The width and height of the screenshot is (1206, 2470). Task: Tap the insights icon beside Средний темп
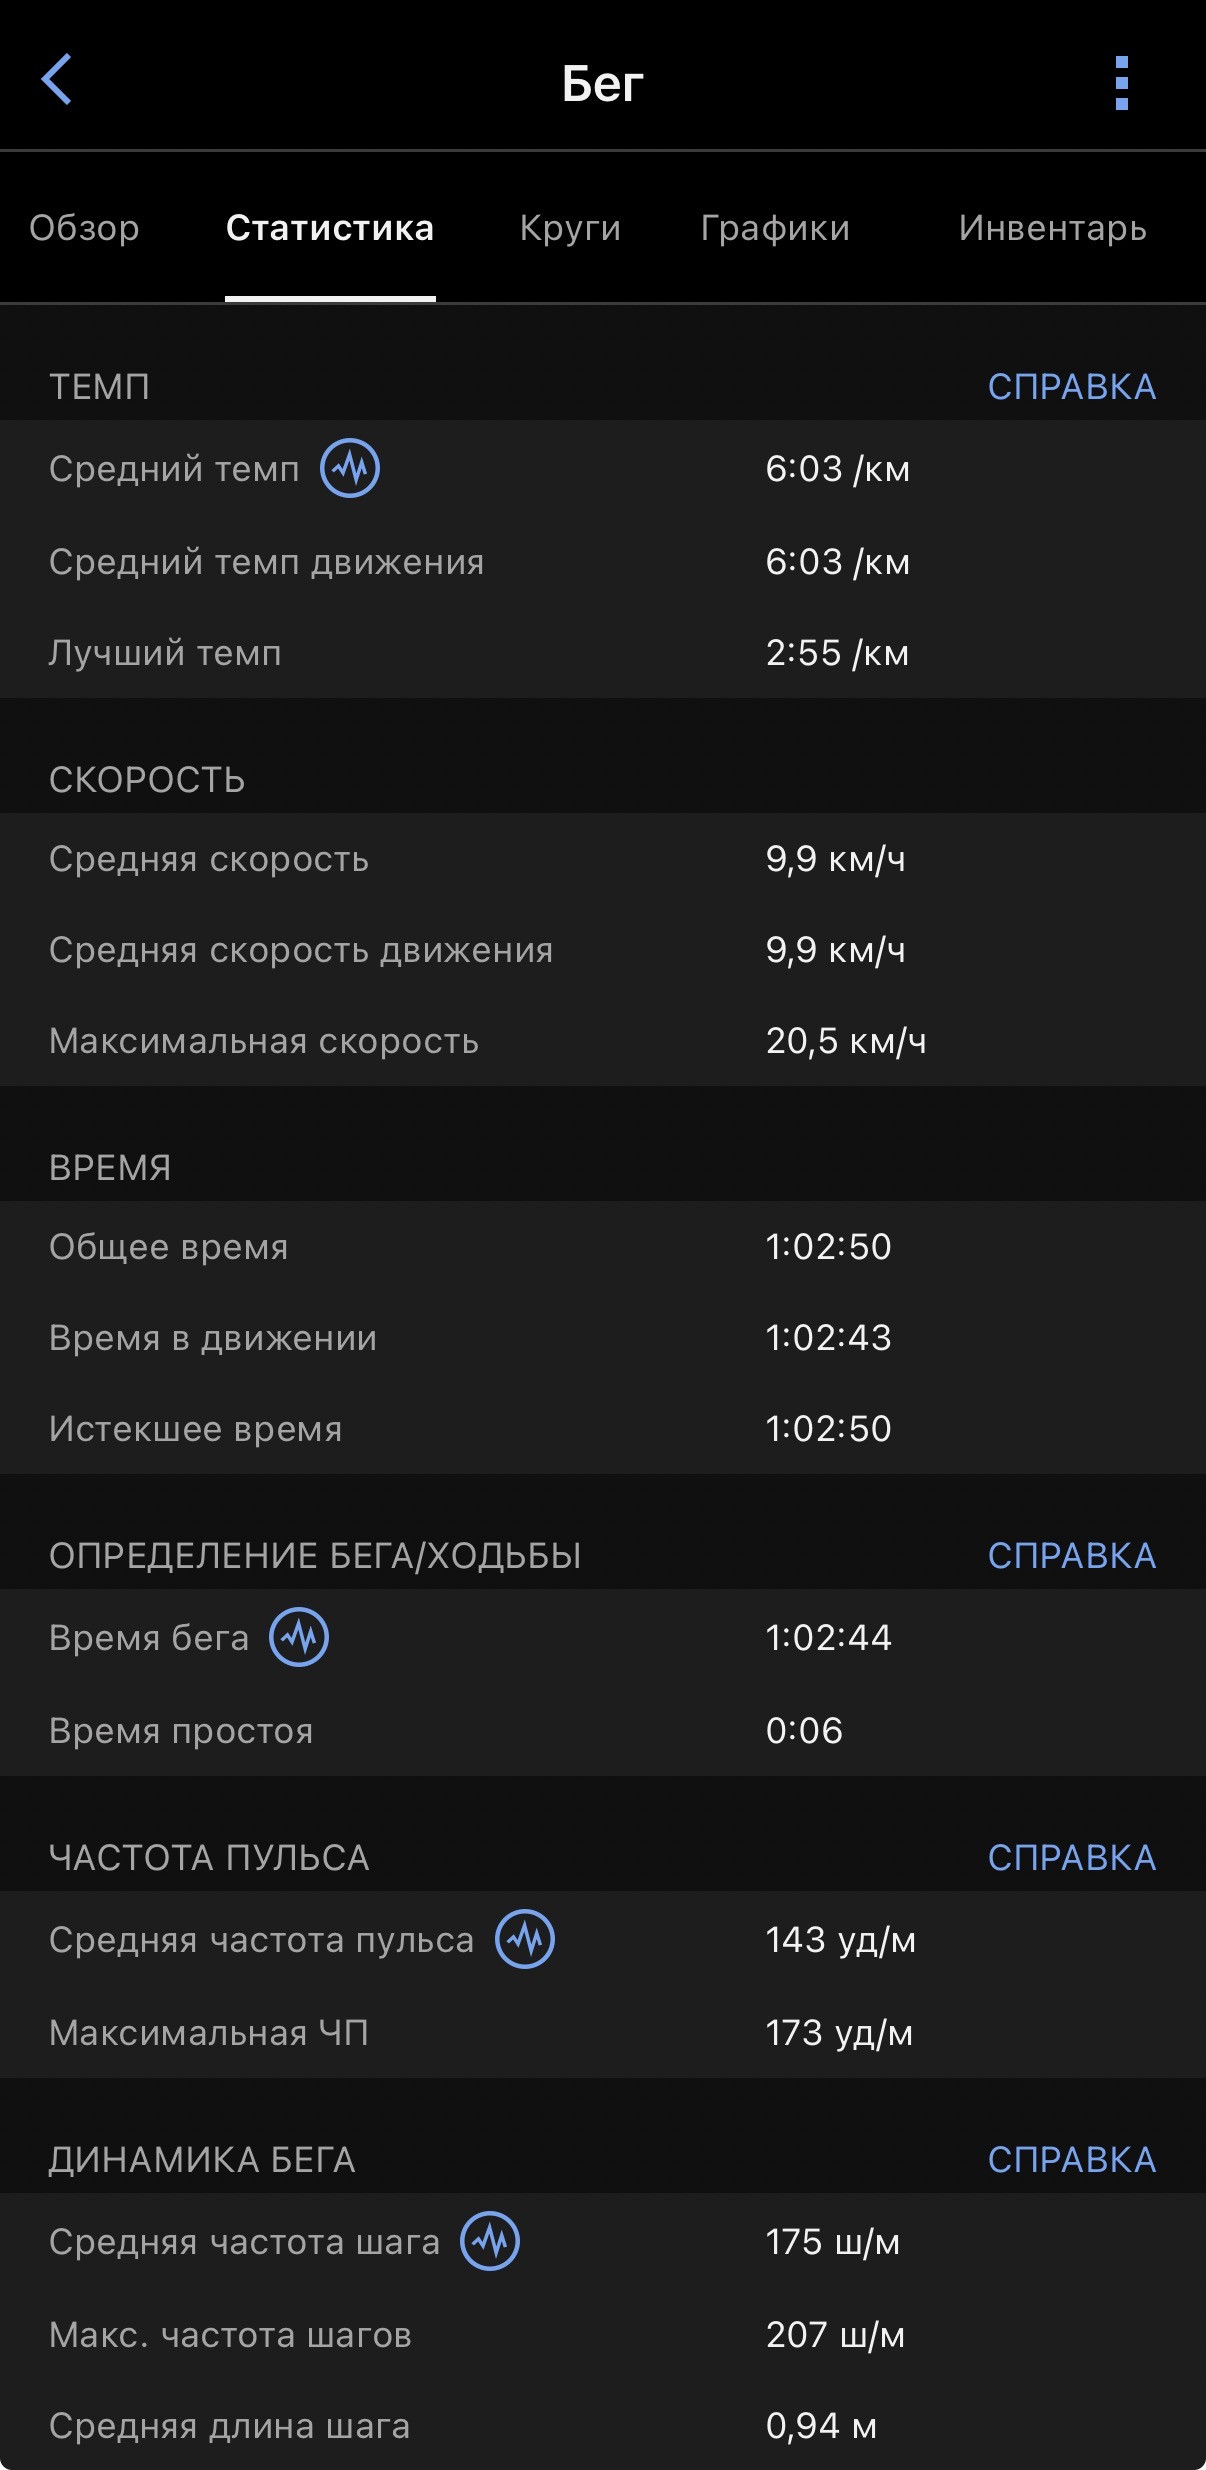[350, 468]
